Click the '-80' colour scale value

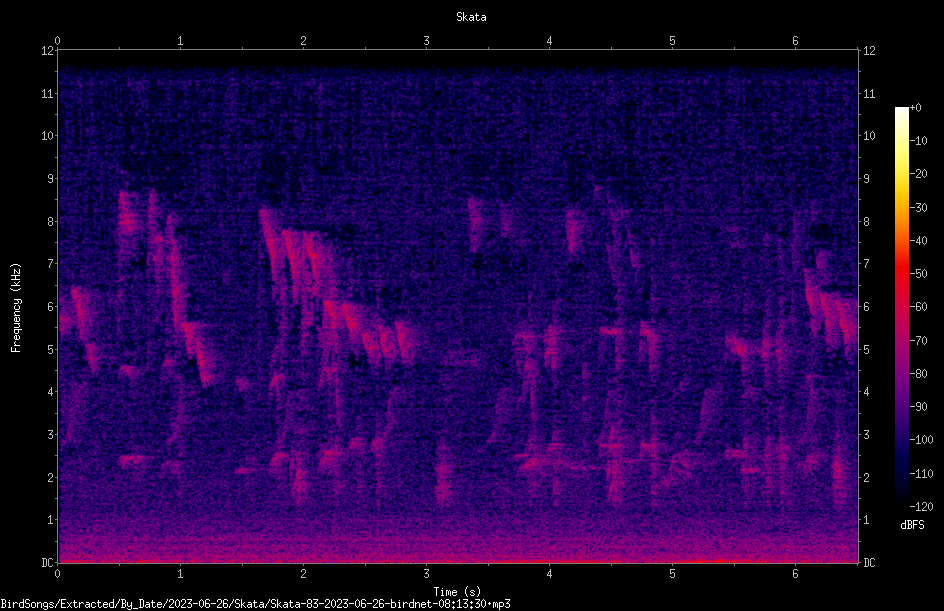(x=918, y=374)
